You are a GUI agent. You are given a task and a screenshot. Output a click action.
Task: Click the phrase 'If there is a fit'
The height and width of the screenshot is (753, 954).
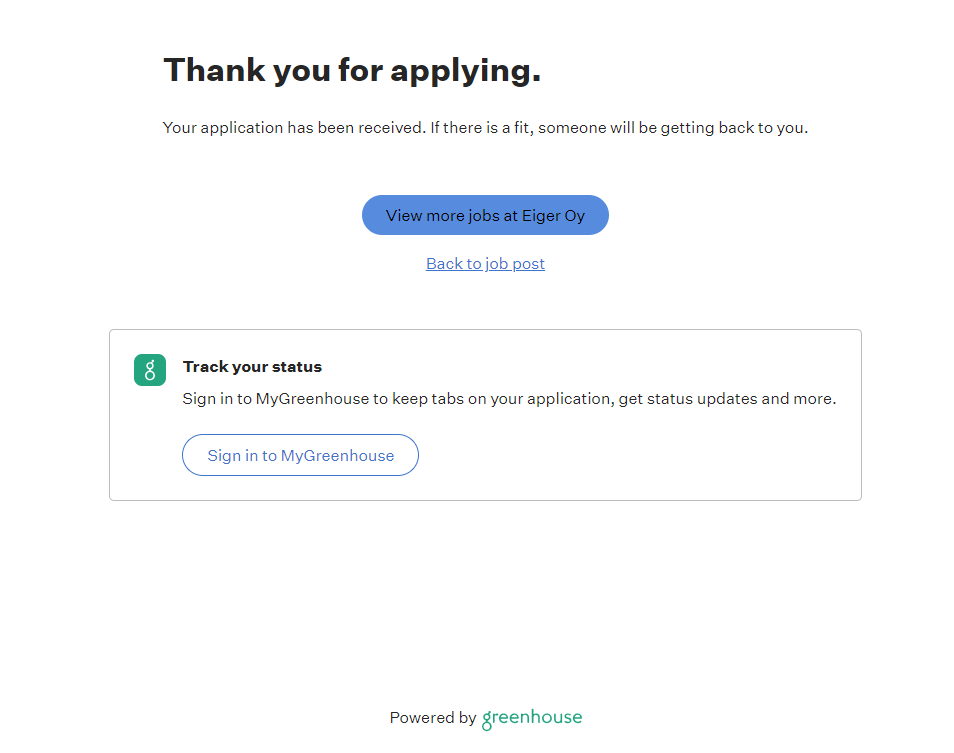481,128
